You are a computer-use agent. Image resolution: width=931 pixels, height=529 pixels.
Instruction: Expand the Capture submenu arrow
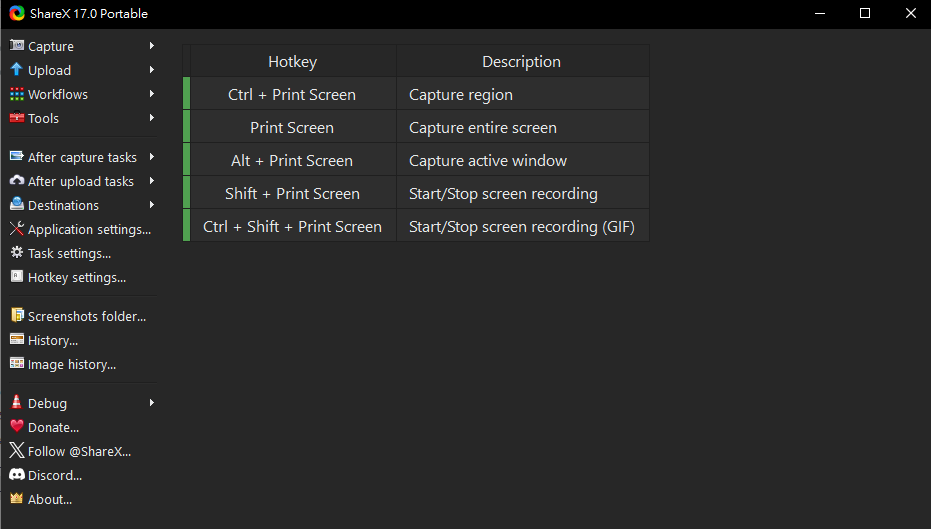[152, 46]
